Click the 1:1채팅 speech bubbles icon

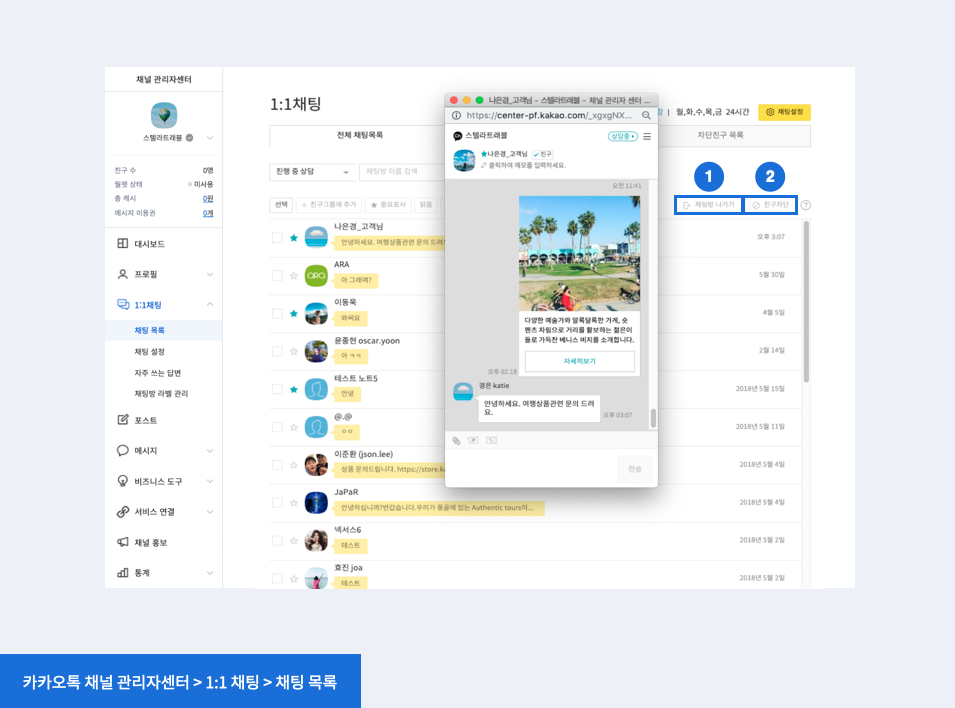pyautogui.click(x=123, y=305)
